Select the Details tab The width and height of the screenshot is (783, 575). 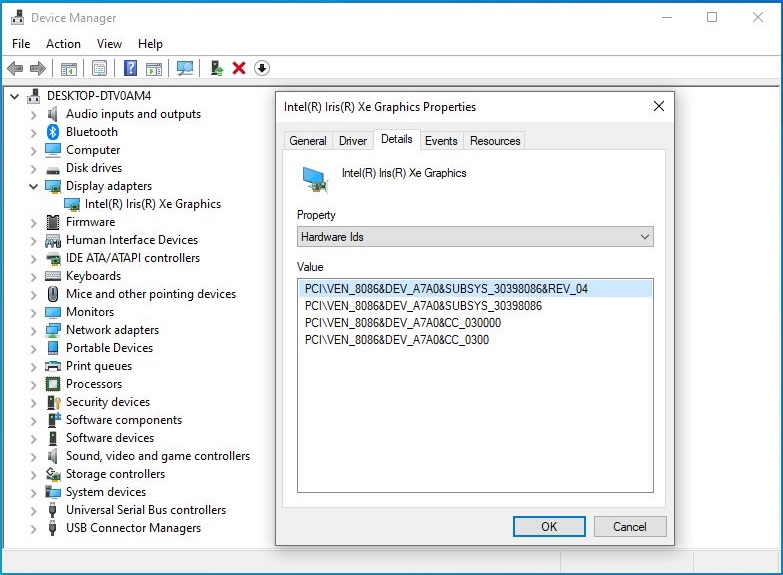[x=397, y=139]
